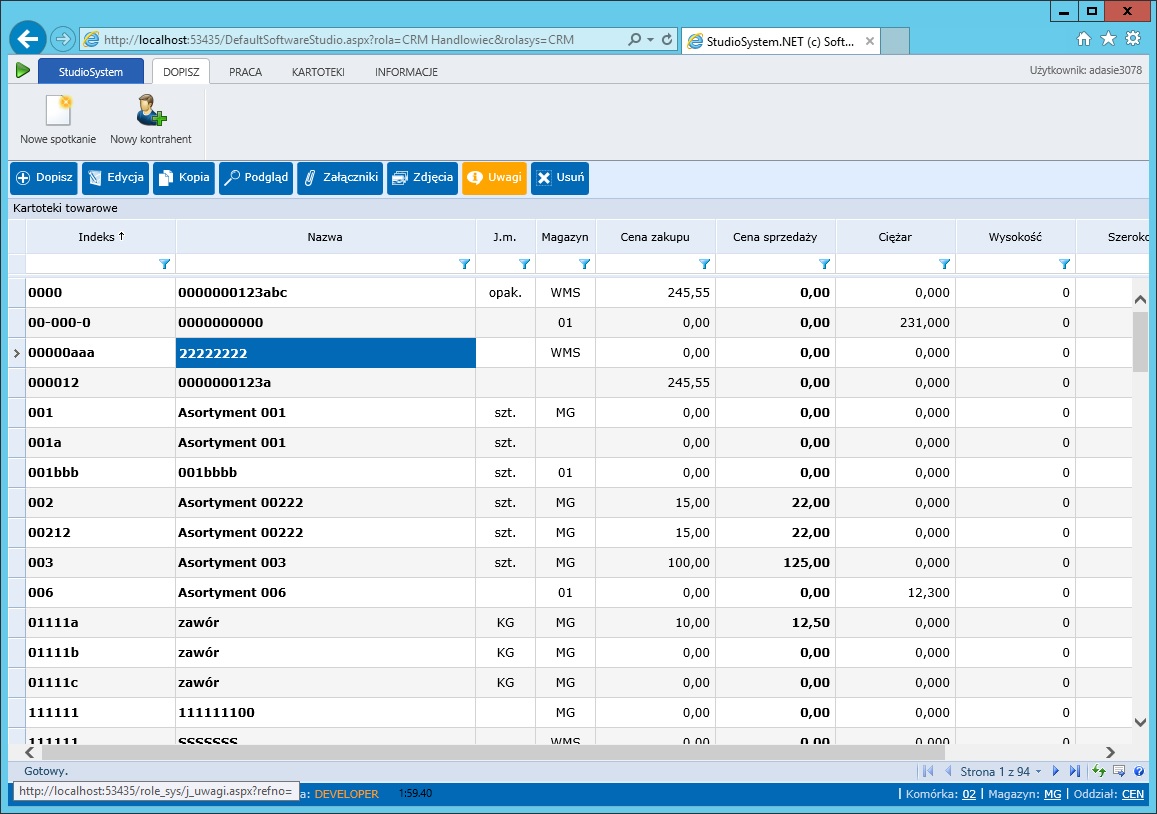Viewport: 1157px width, 814px height.
Task: Open Edycja for the selected record
Action: coord(116,178)
